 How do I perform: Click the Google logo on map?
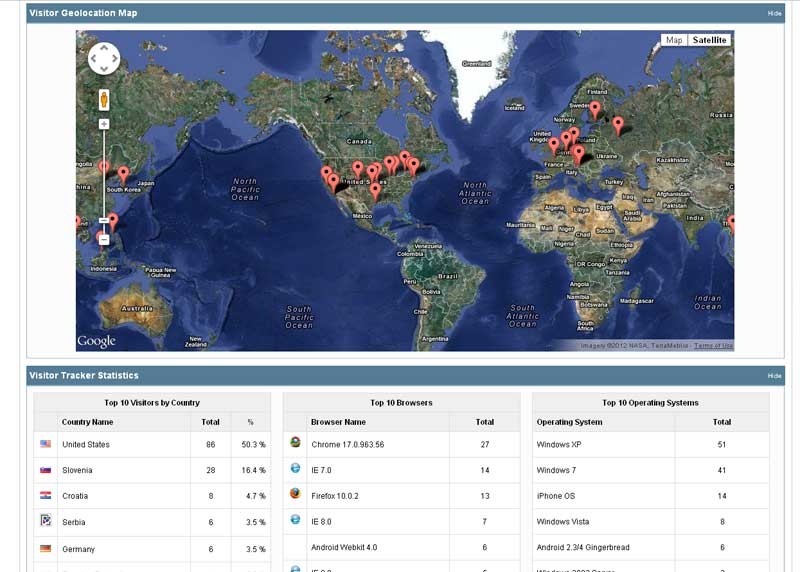tap(96, 341)
